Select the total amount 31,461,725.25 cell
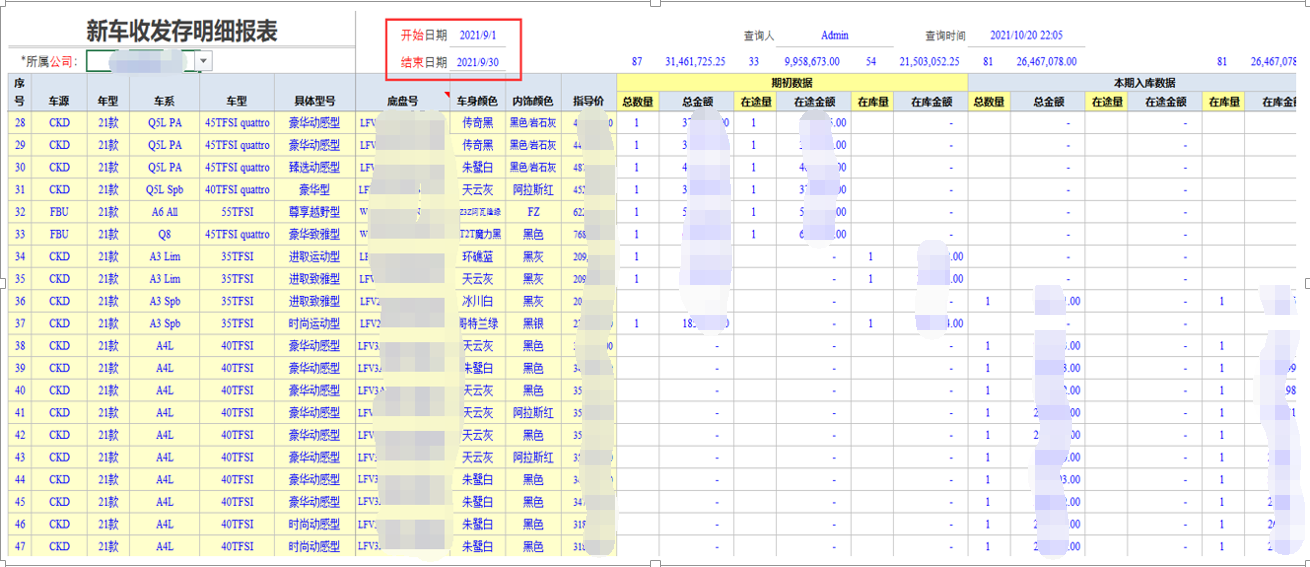Viewport: 1310px width, 567px height. tap(695, 62)
